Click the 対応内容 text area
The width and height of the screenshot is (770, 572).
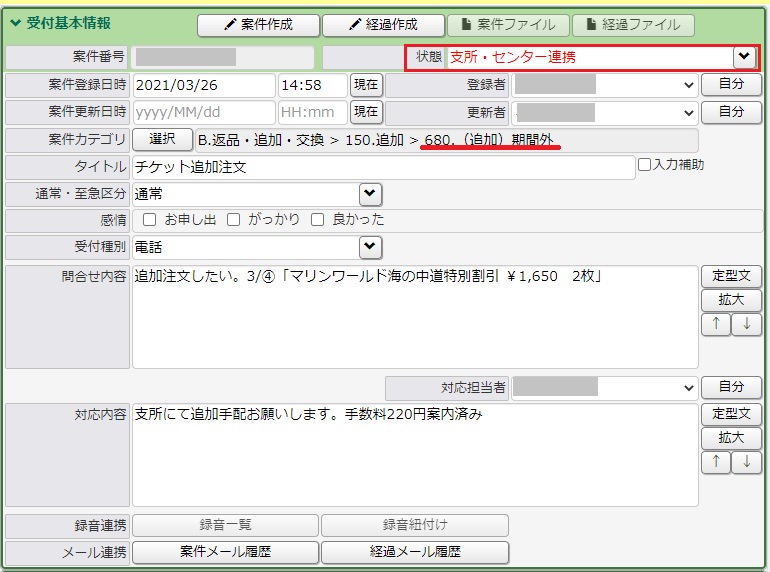click(415, 455)
